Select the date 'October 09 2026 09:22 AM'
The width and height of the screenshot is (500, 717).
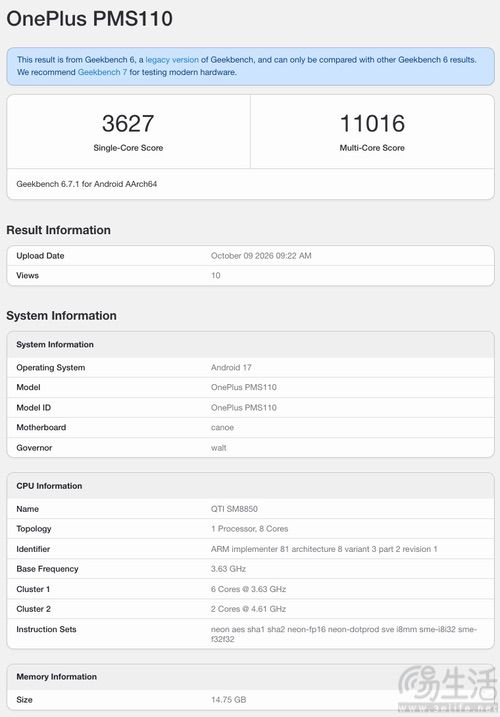coord(261,256)
